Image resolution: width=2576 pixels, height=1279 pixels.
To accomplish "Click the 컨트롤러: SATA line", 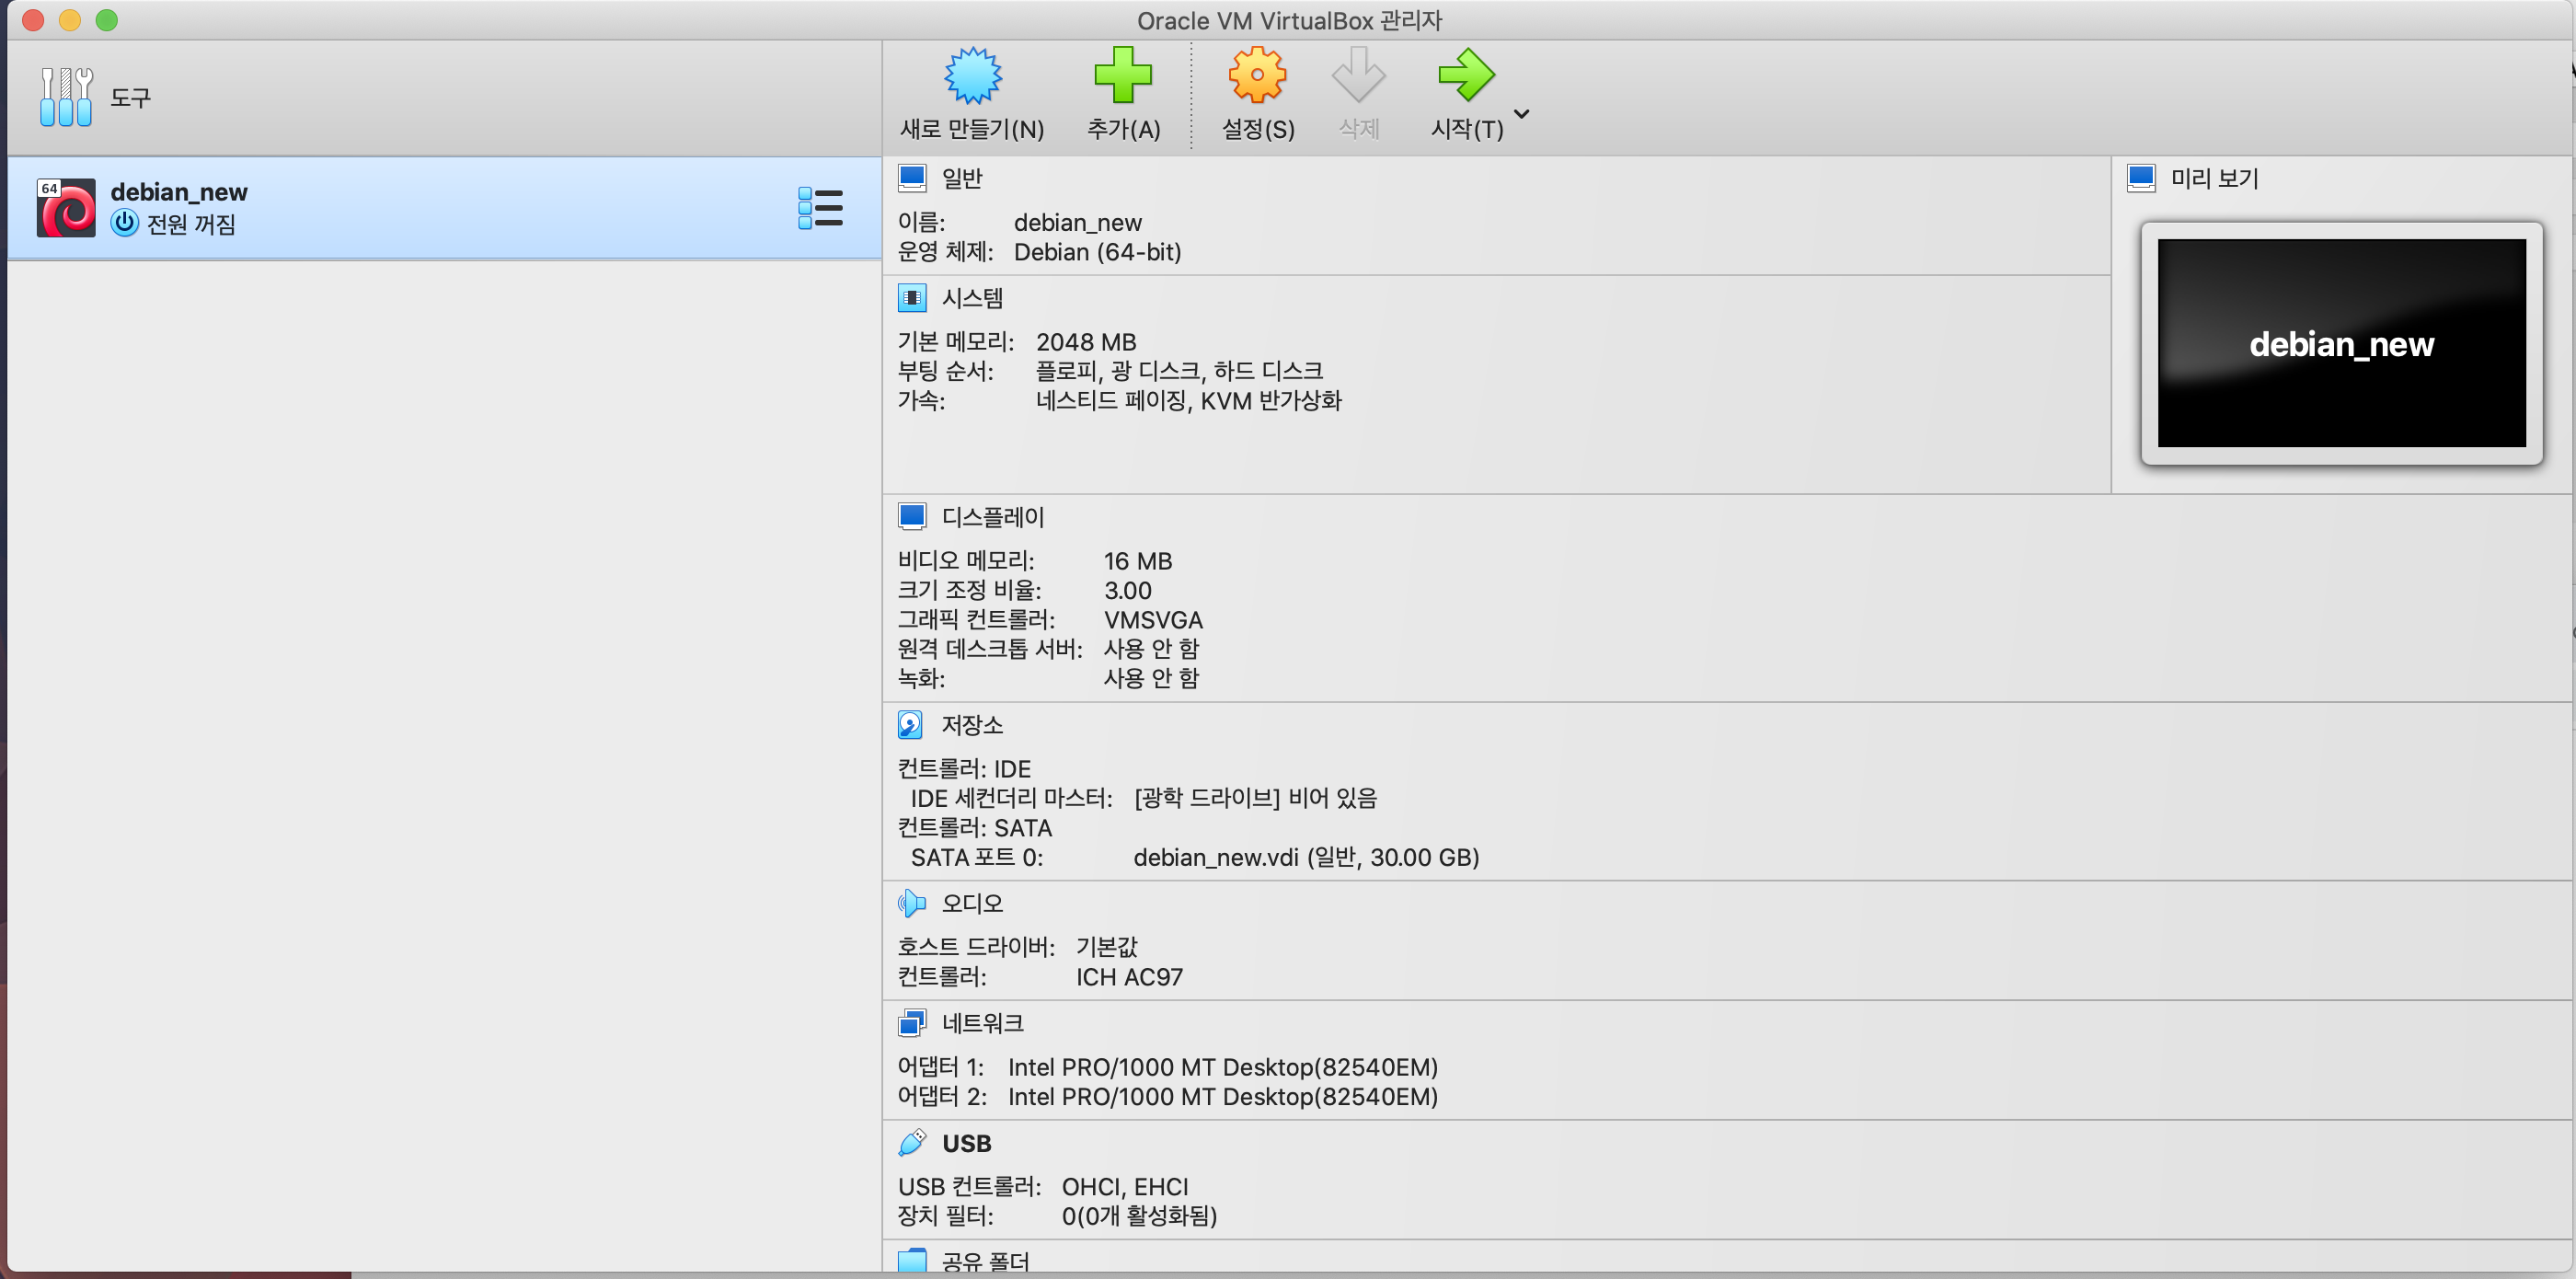I will point(975,828).
